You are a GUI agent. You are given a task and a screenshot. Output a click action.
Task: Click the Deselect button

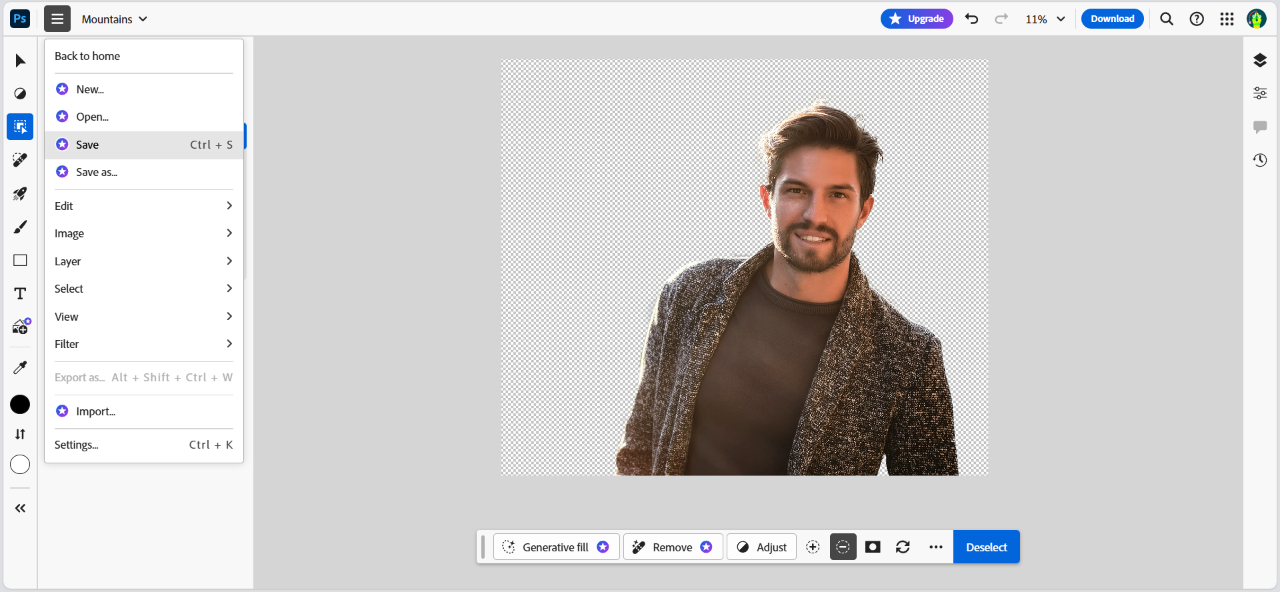[986, 547]
